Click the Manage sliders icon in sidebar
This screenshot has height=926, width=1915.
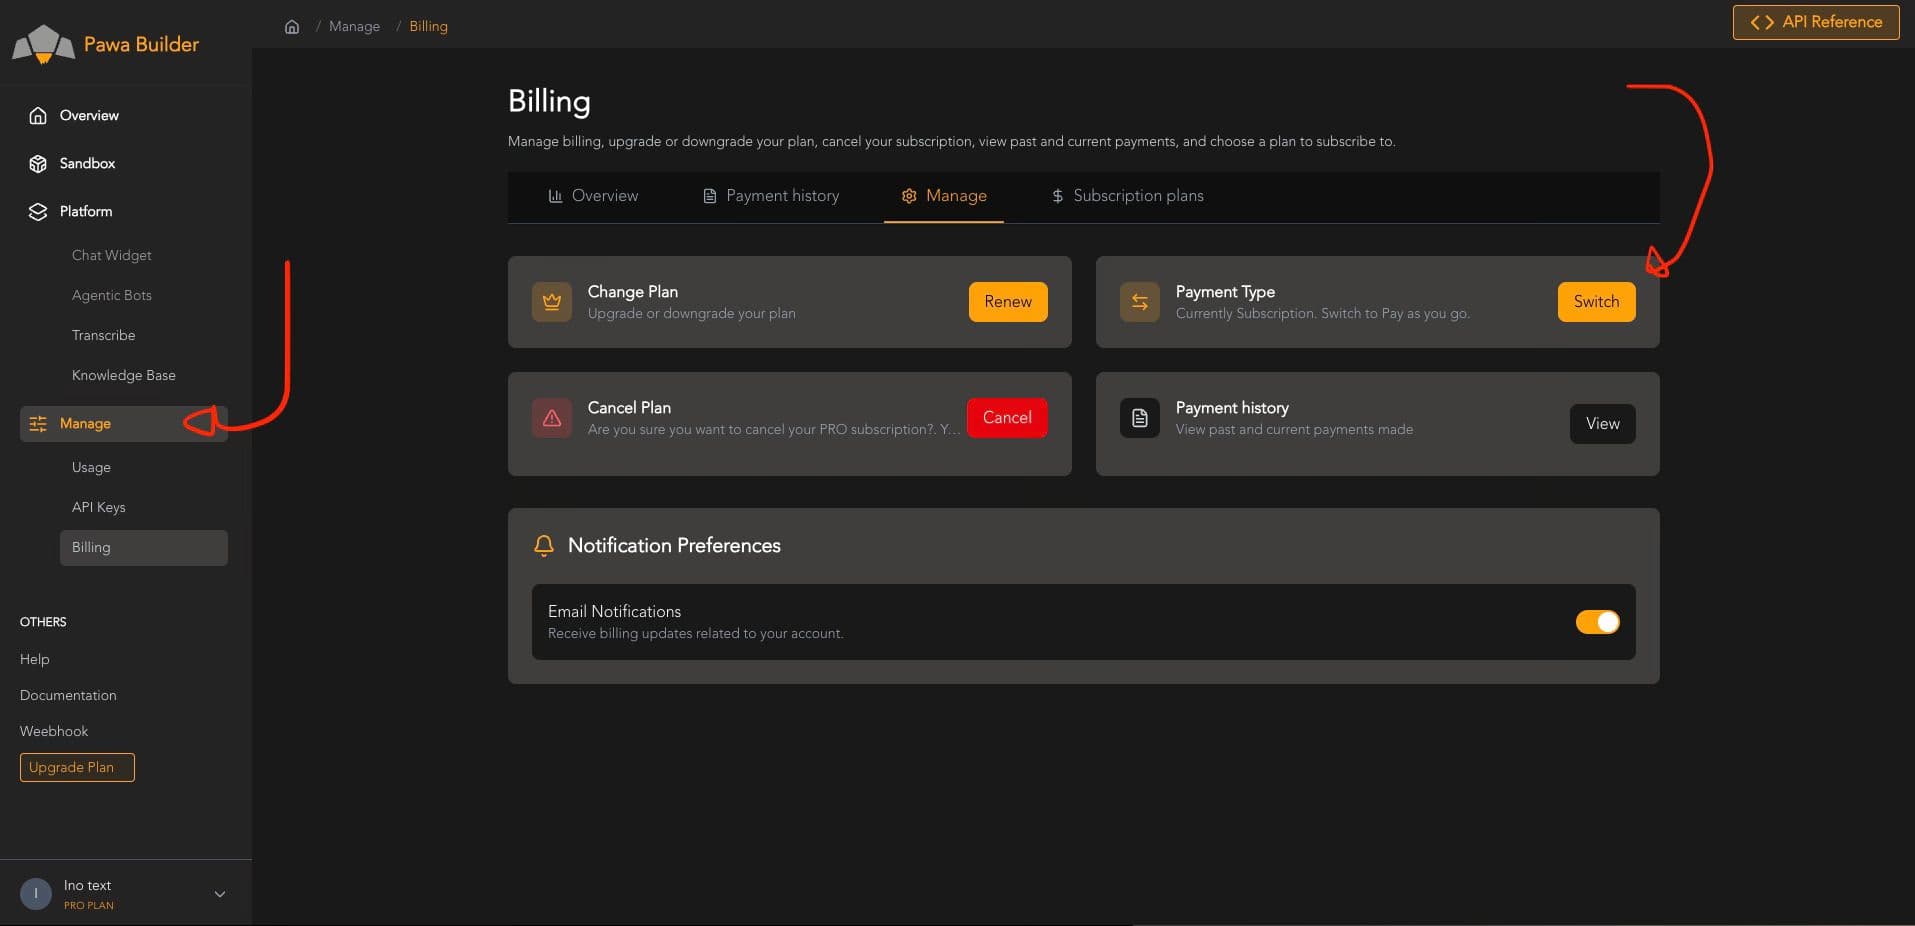coord(38,423)
